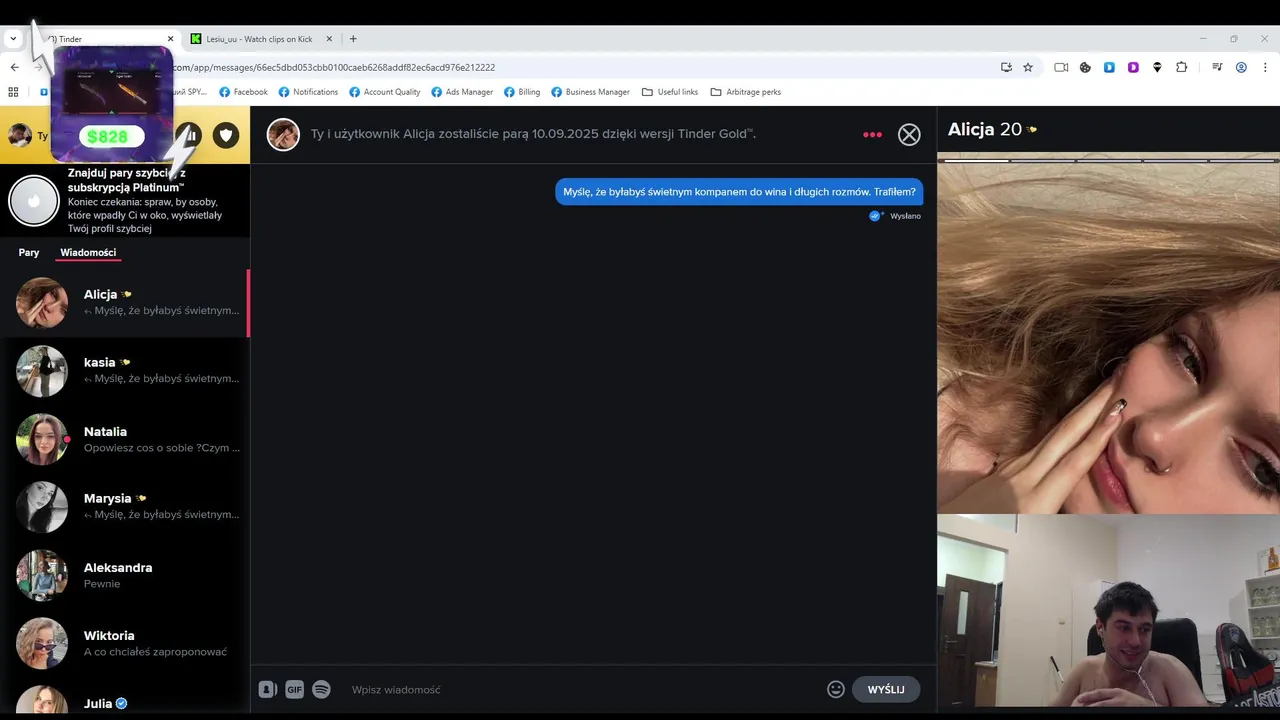Close the Lesiu_uu Kick browser tab
The height and width of the screenshot is (720, 1280).
(x=329, y=39)
